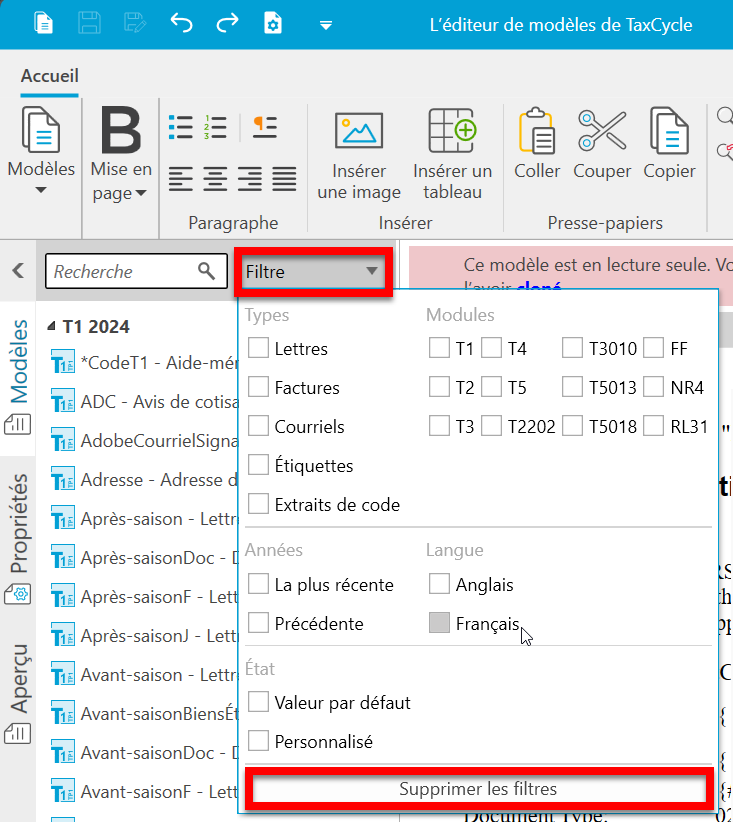733x822 pixels.
Task: Apply bulleted list formatting
Action: (x=181, y=127)
